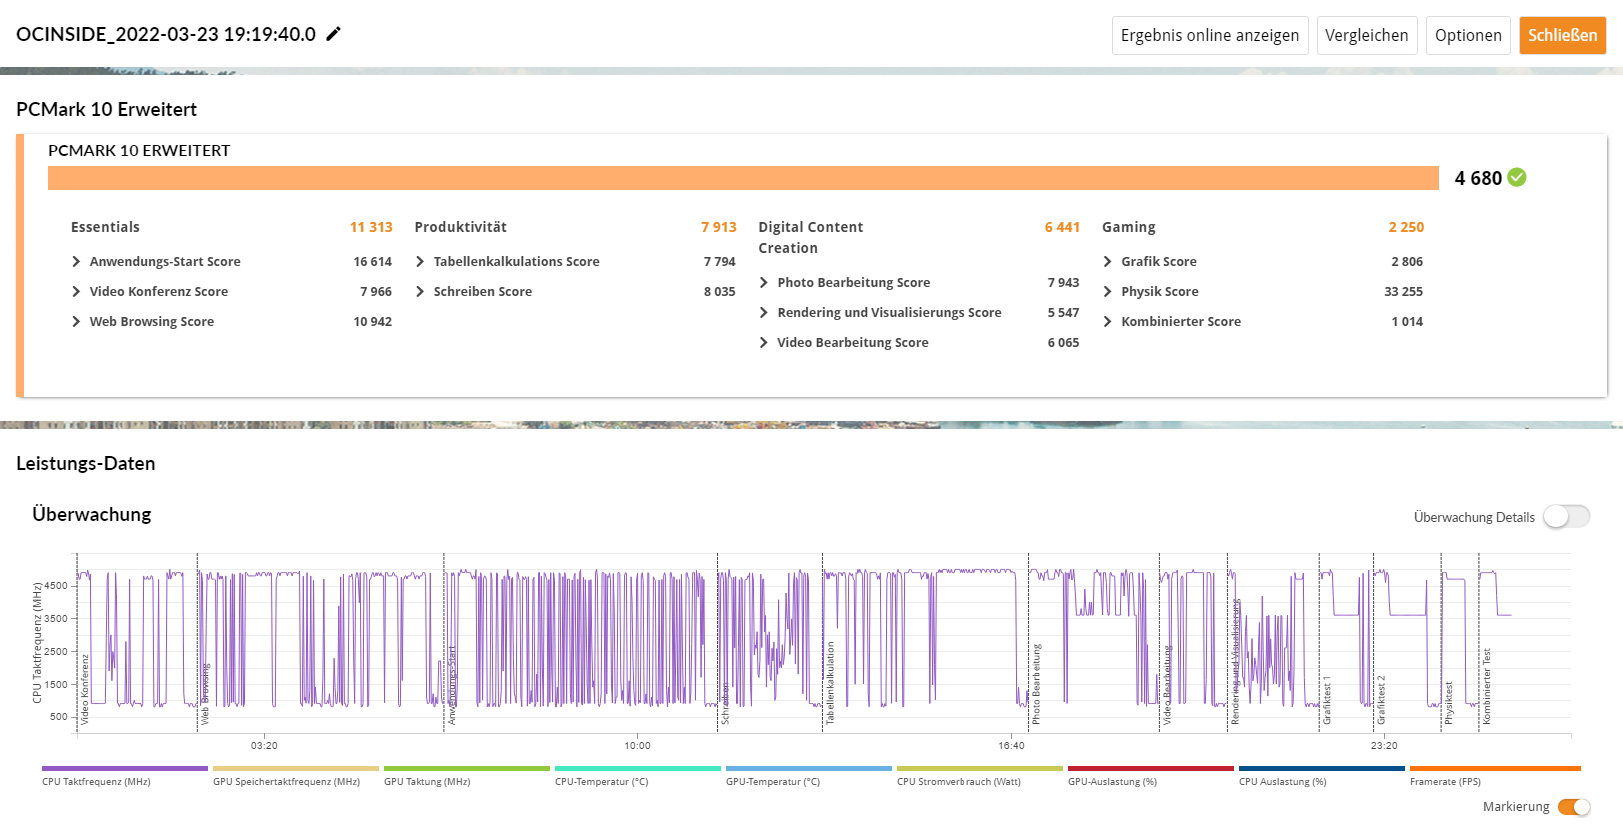Expand Kombinierter Score row

tap(1108, 322)
